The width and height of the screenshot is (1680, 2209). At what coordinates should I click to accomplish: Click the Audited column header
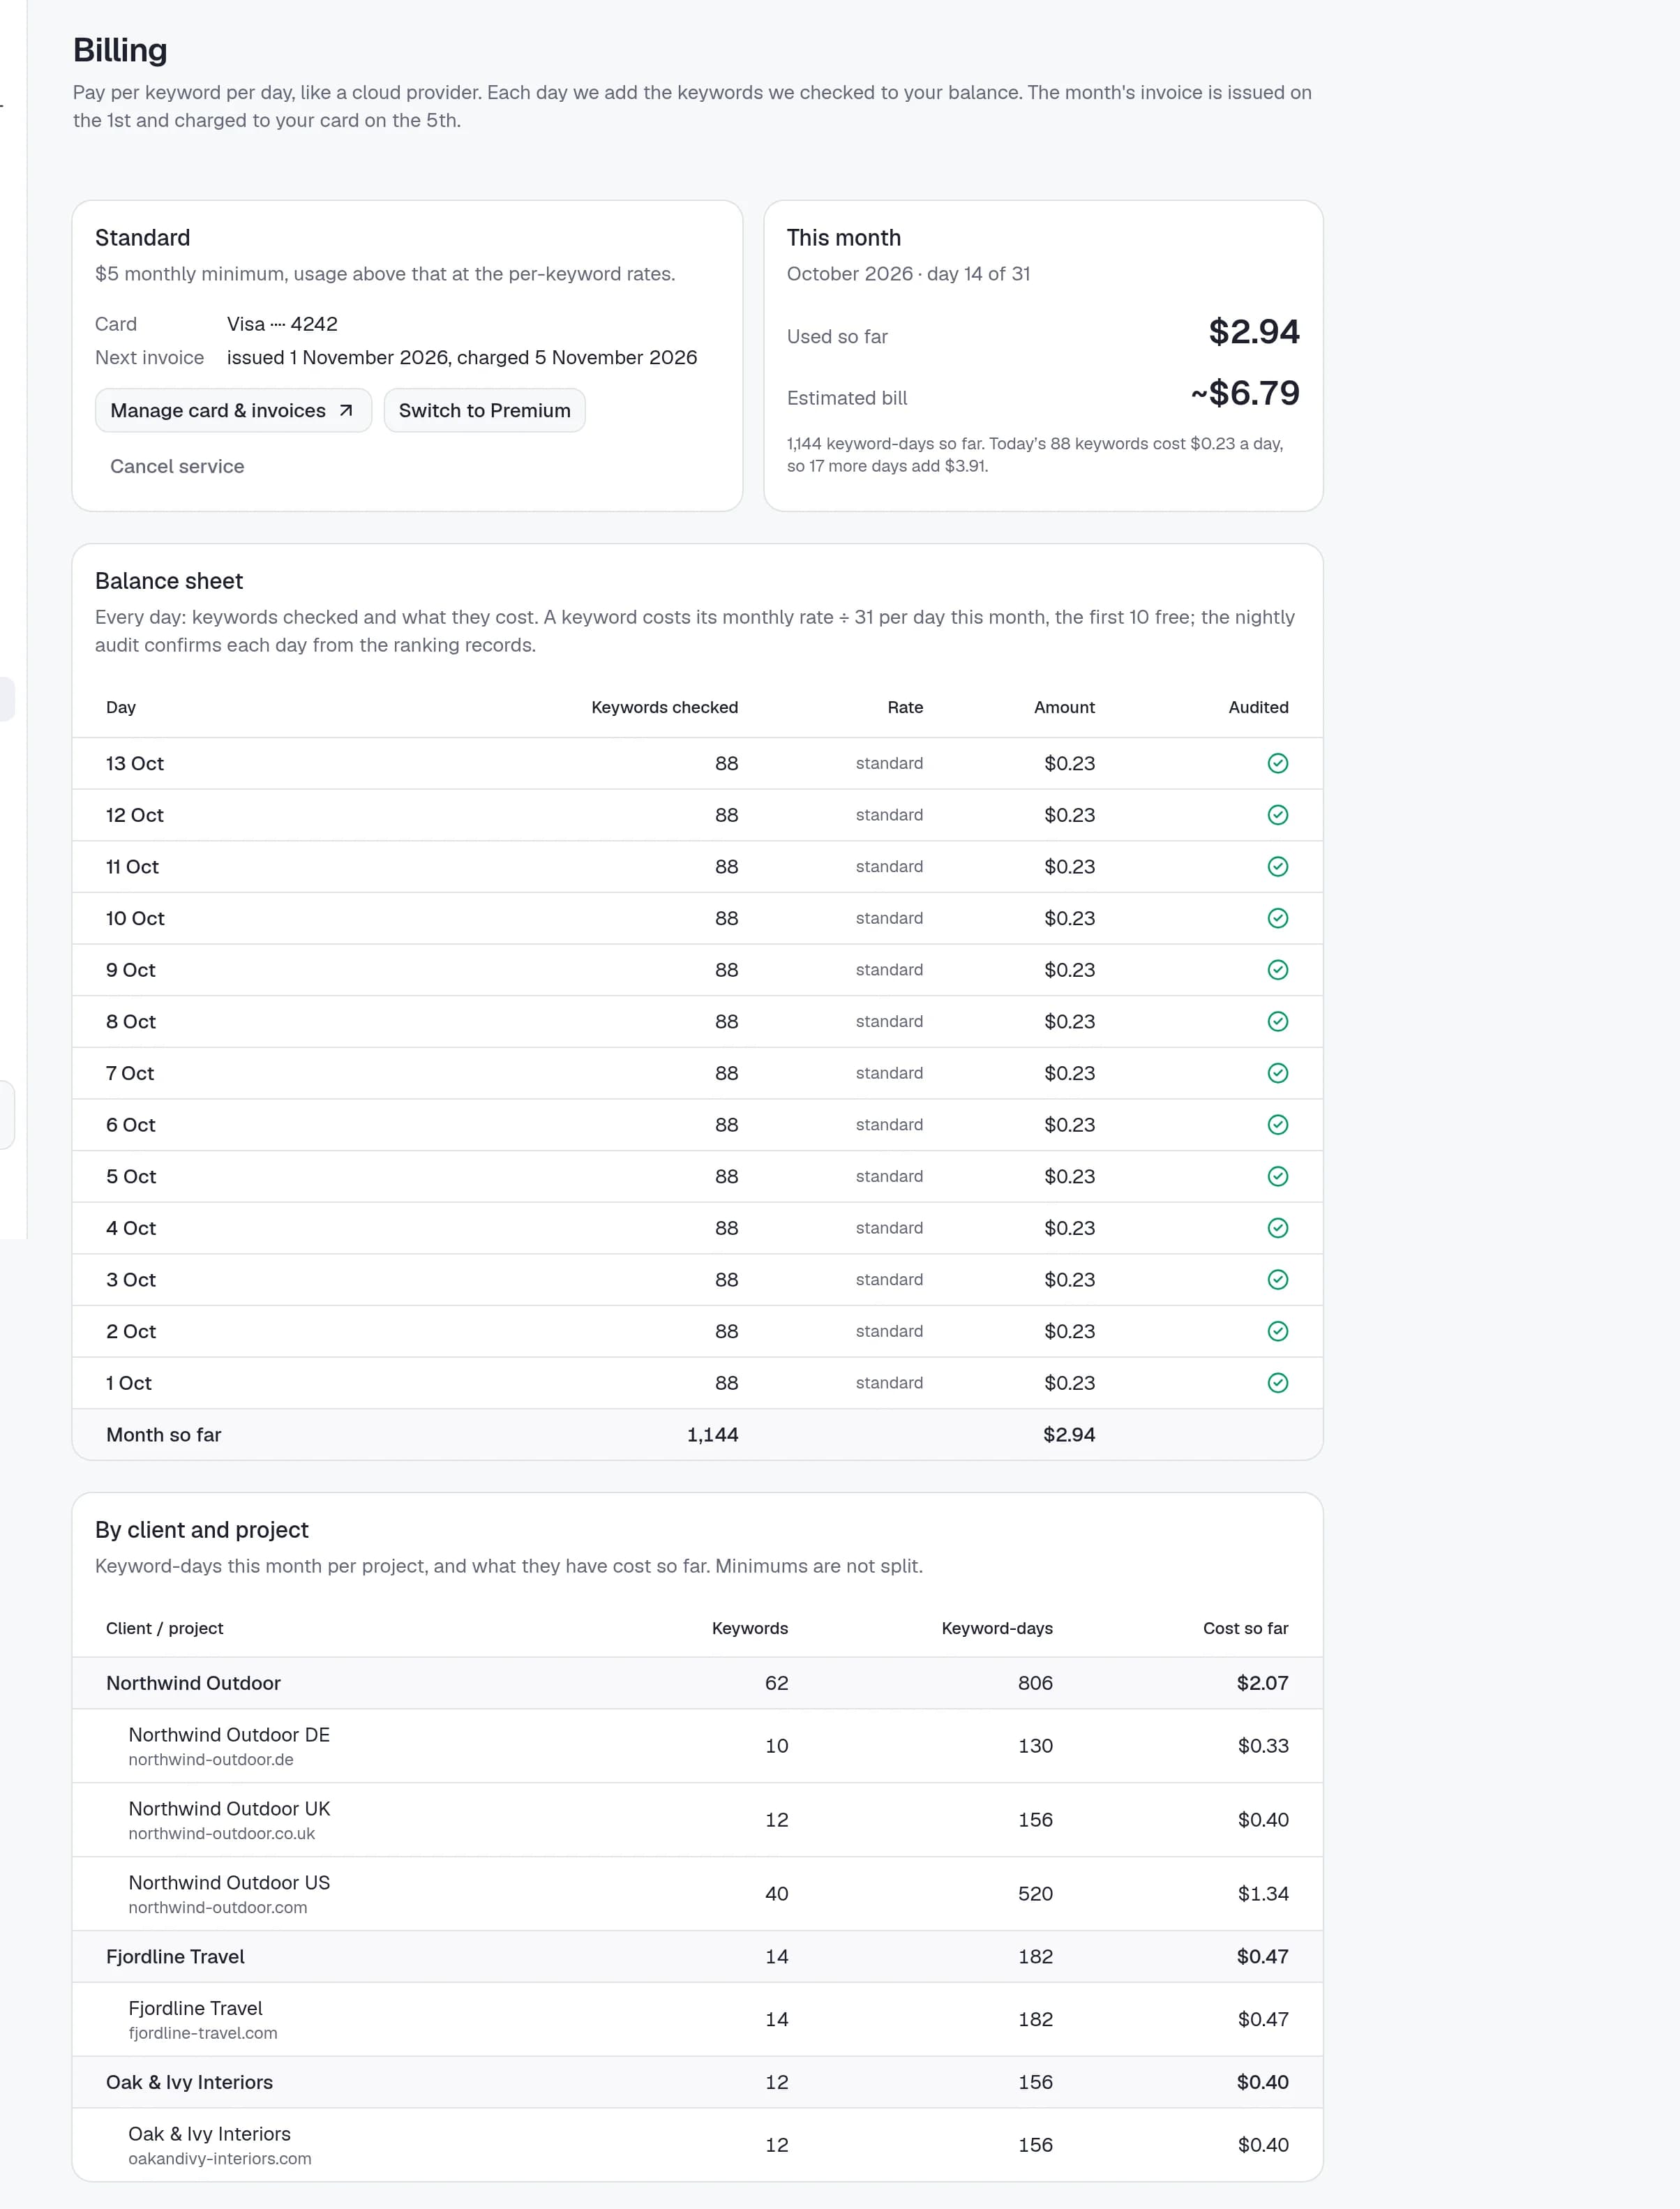click(x=1258, y=707)
